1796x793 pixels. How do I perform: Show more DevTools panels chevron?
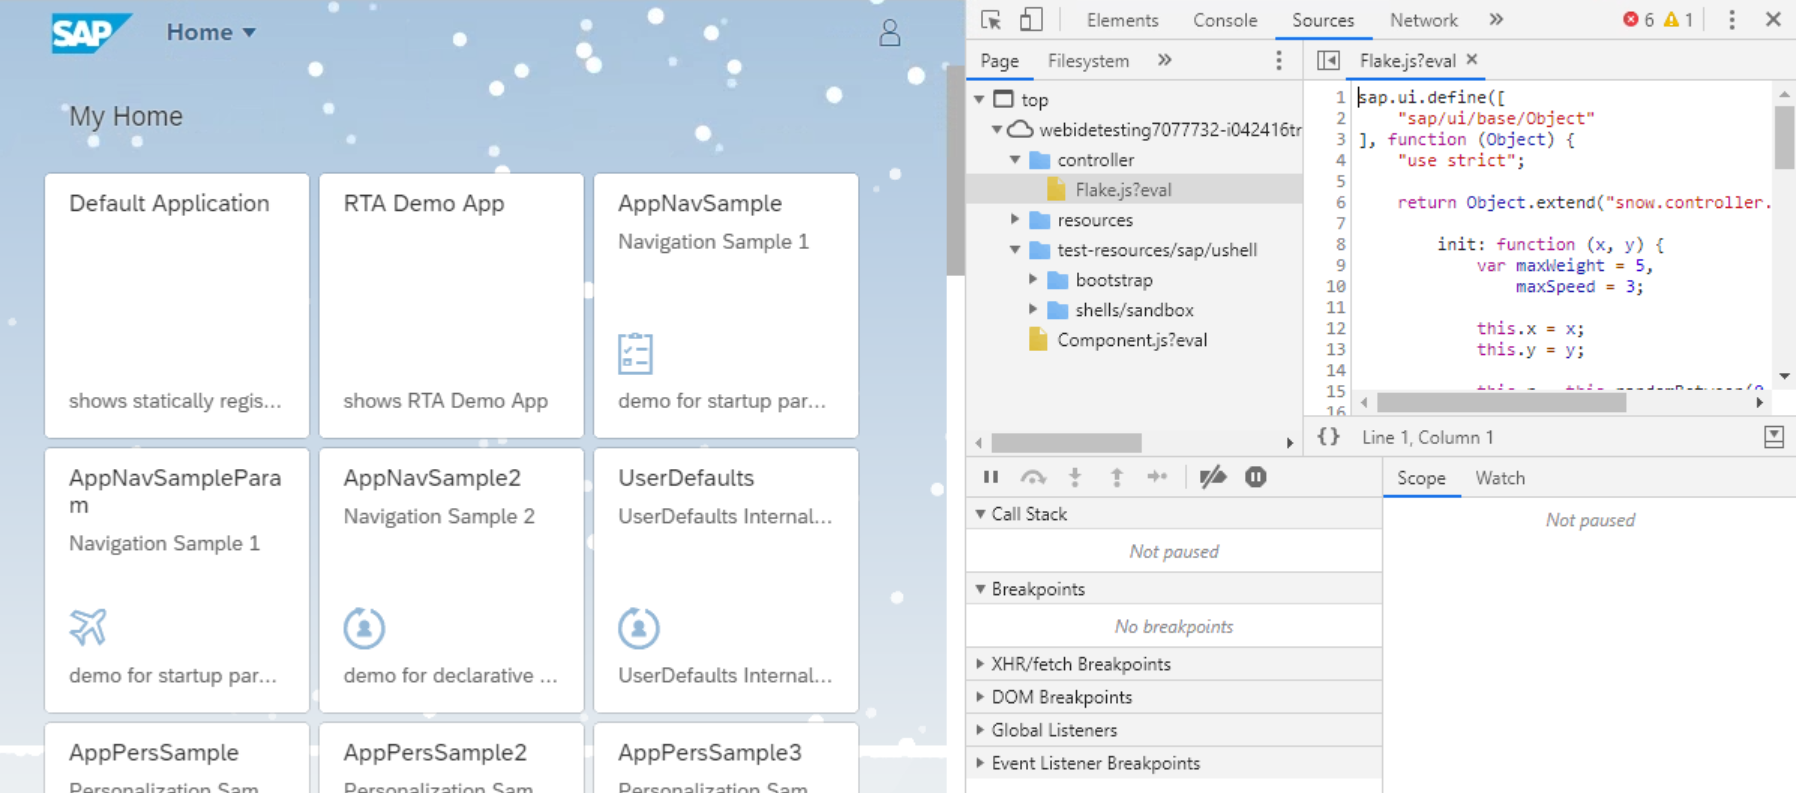[1496, 20]
